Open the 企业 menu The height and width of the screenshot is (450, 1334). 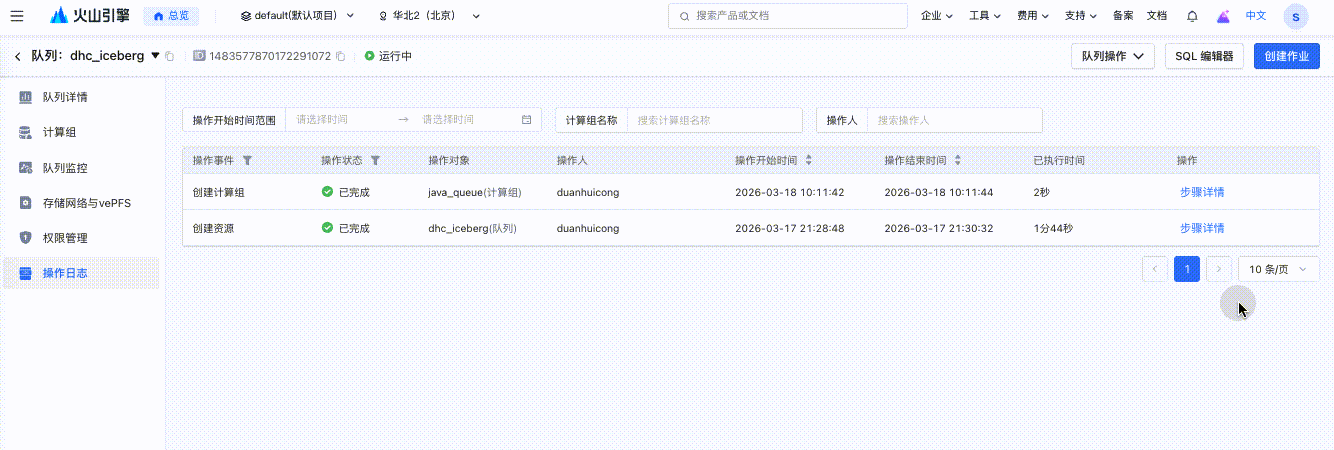coord(936,16)
